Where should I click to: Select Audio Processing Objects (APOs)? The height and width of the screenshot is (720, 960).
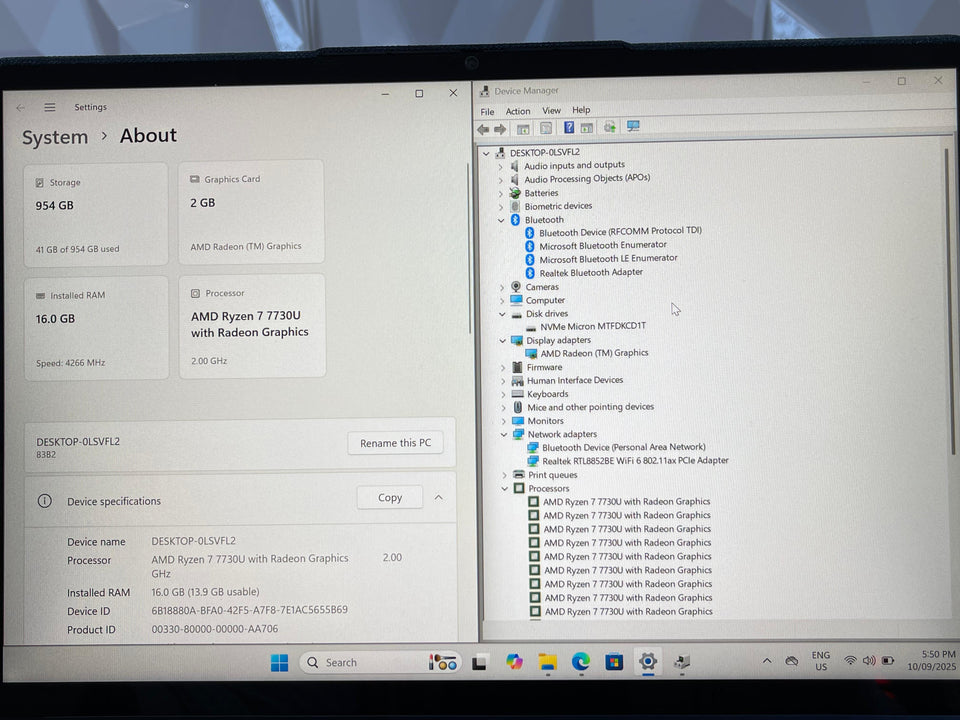[x=587, y=179]
